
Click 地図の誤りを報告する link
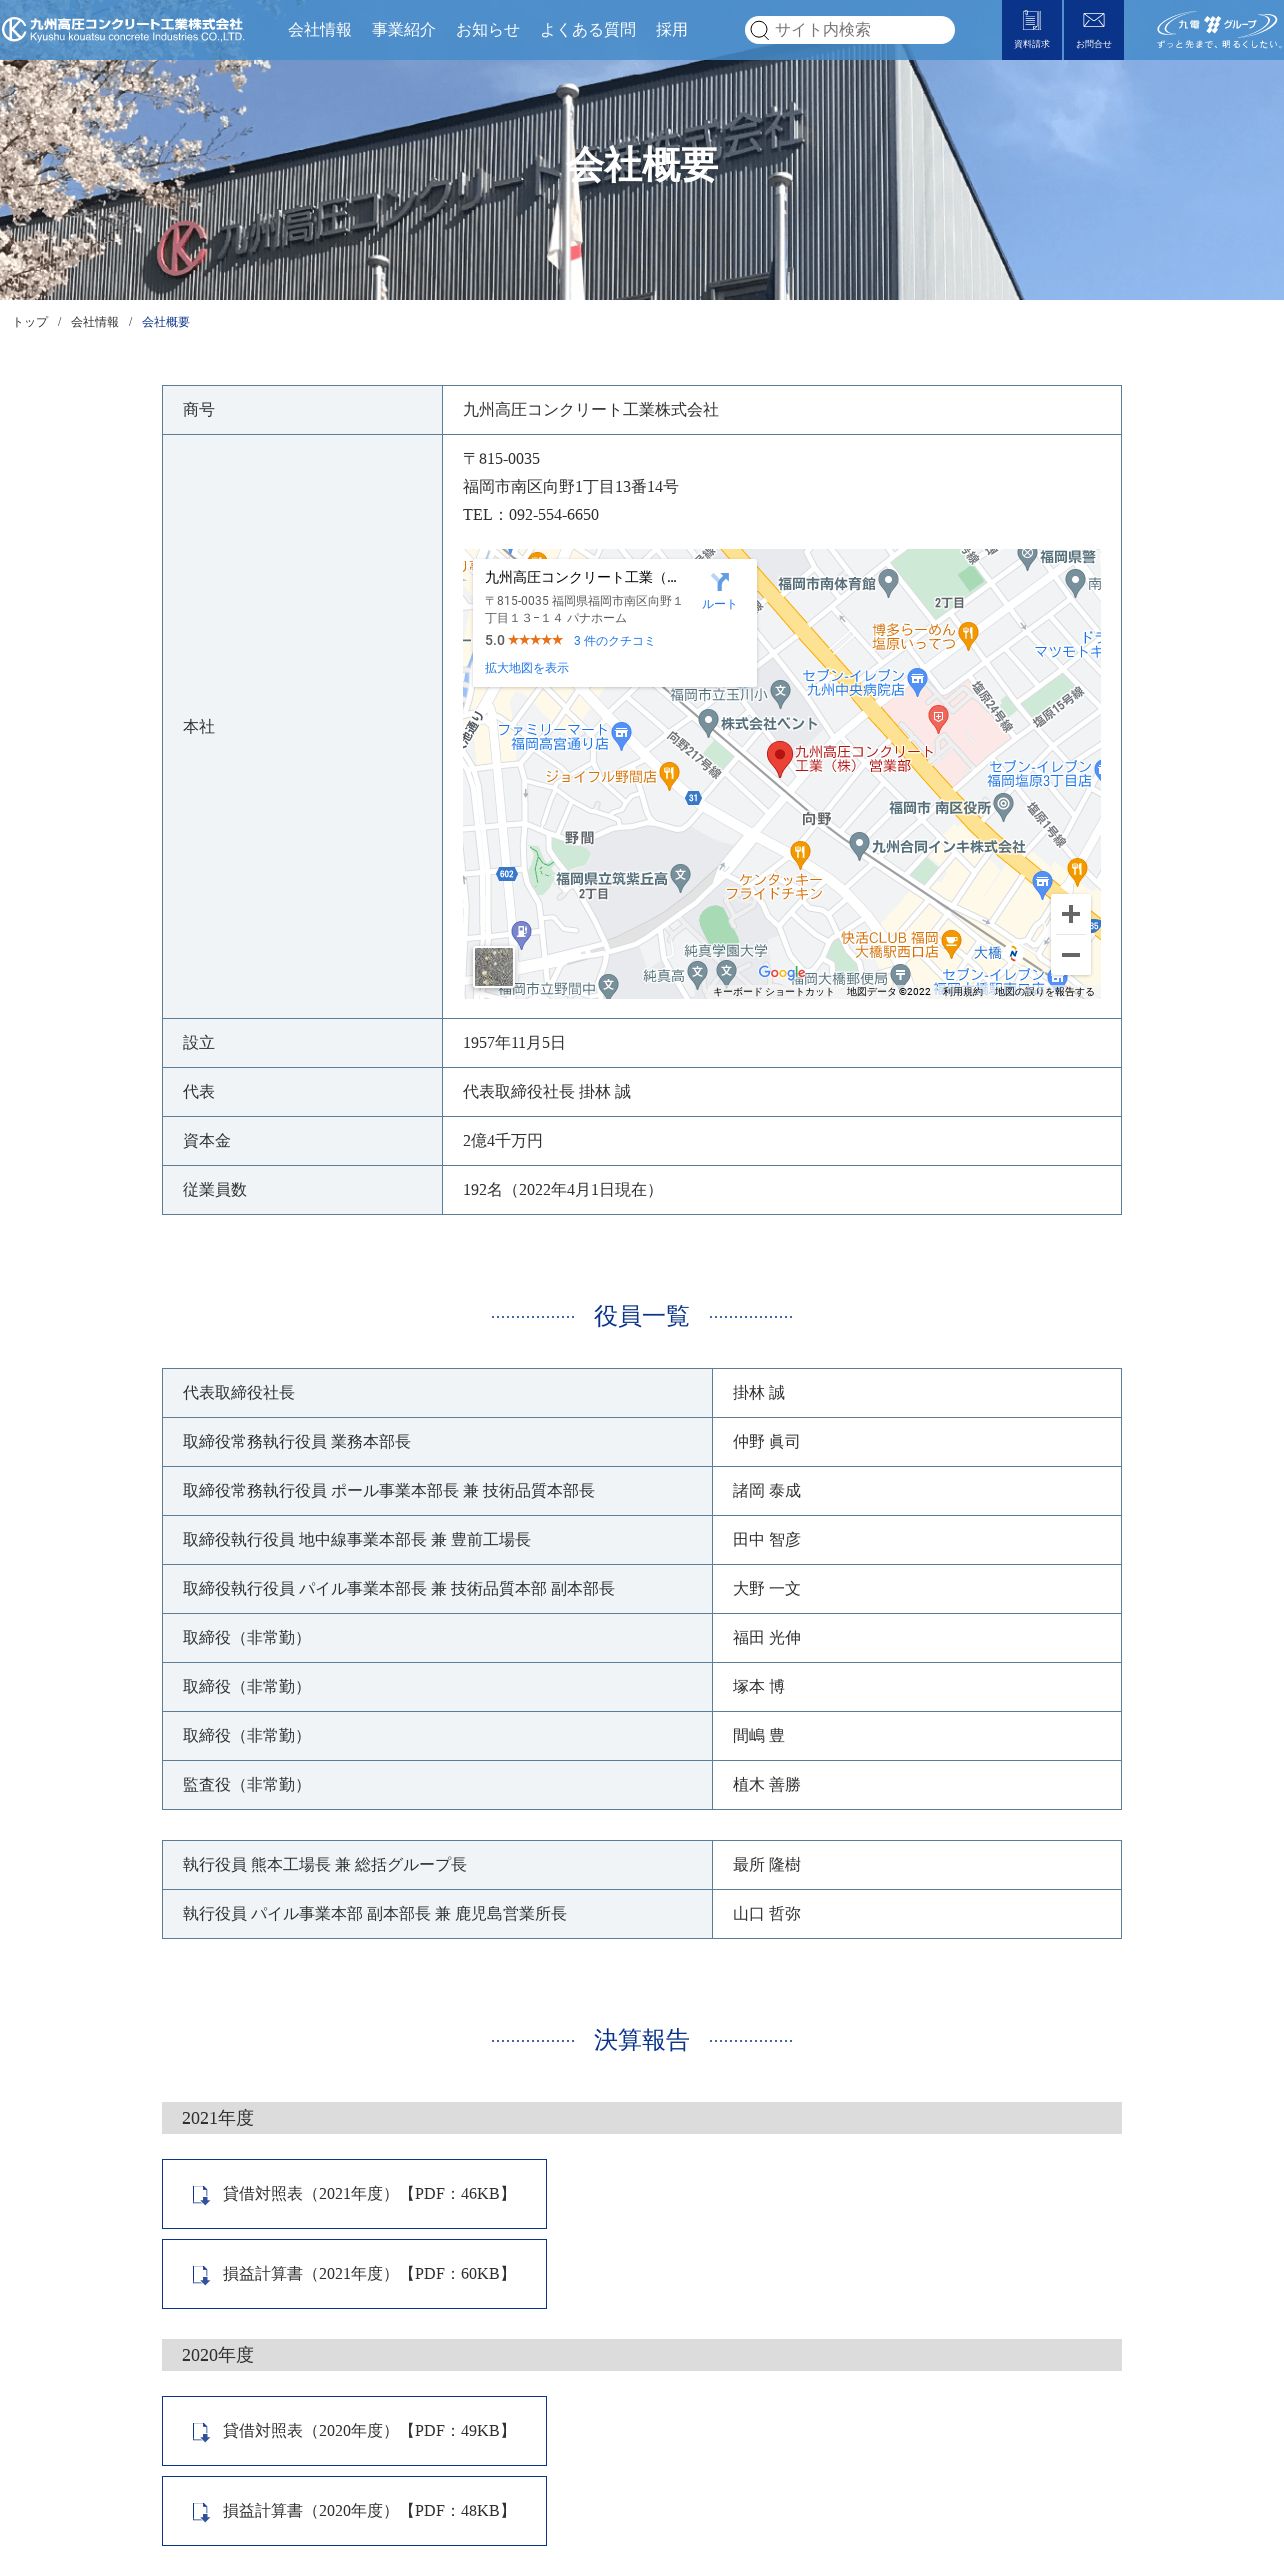pos(1044,992)
